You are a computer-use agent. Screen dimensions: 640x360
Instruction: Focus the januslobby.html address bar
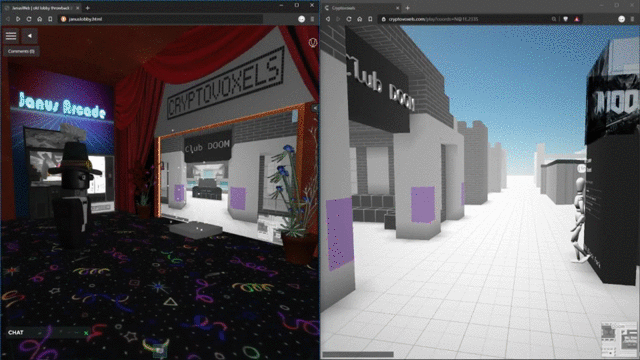coord(161,19)
